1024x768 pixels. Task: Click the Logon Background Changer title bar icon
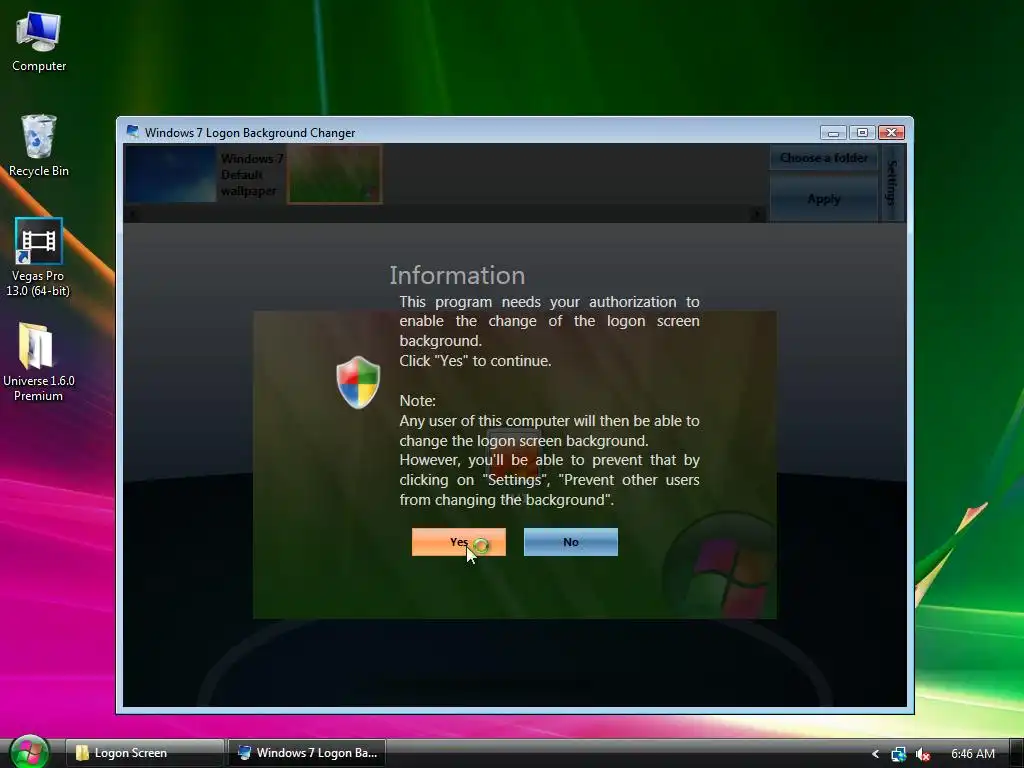point(133,132)
